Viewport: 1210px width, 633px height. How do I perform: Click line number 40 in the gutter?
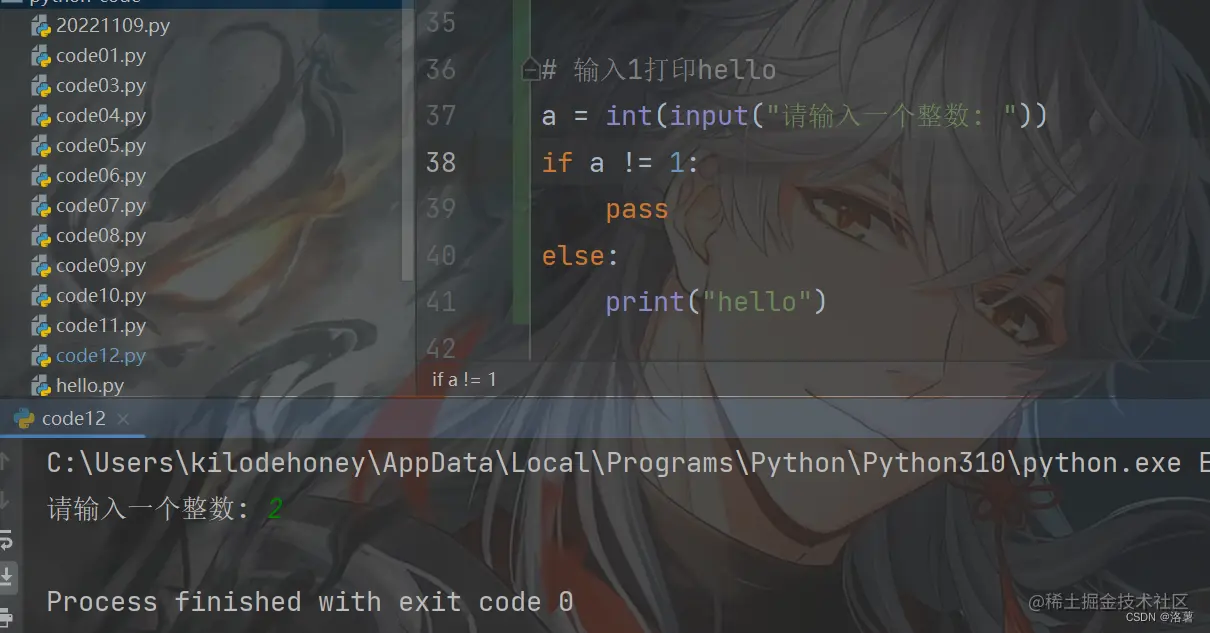click(441, 255)
